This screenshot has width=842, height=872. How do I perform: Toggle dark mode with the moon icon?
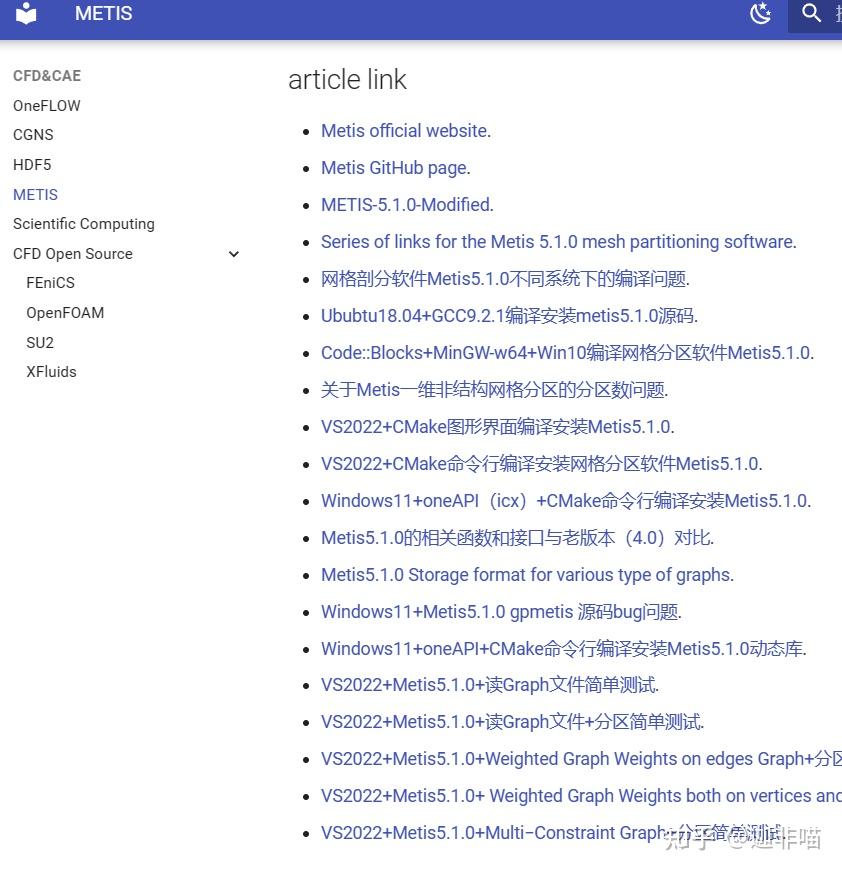(x=760, y=14)
